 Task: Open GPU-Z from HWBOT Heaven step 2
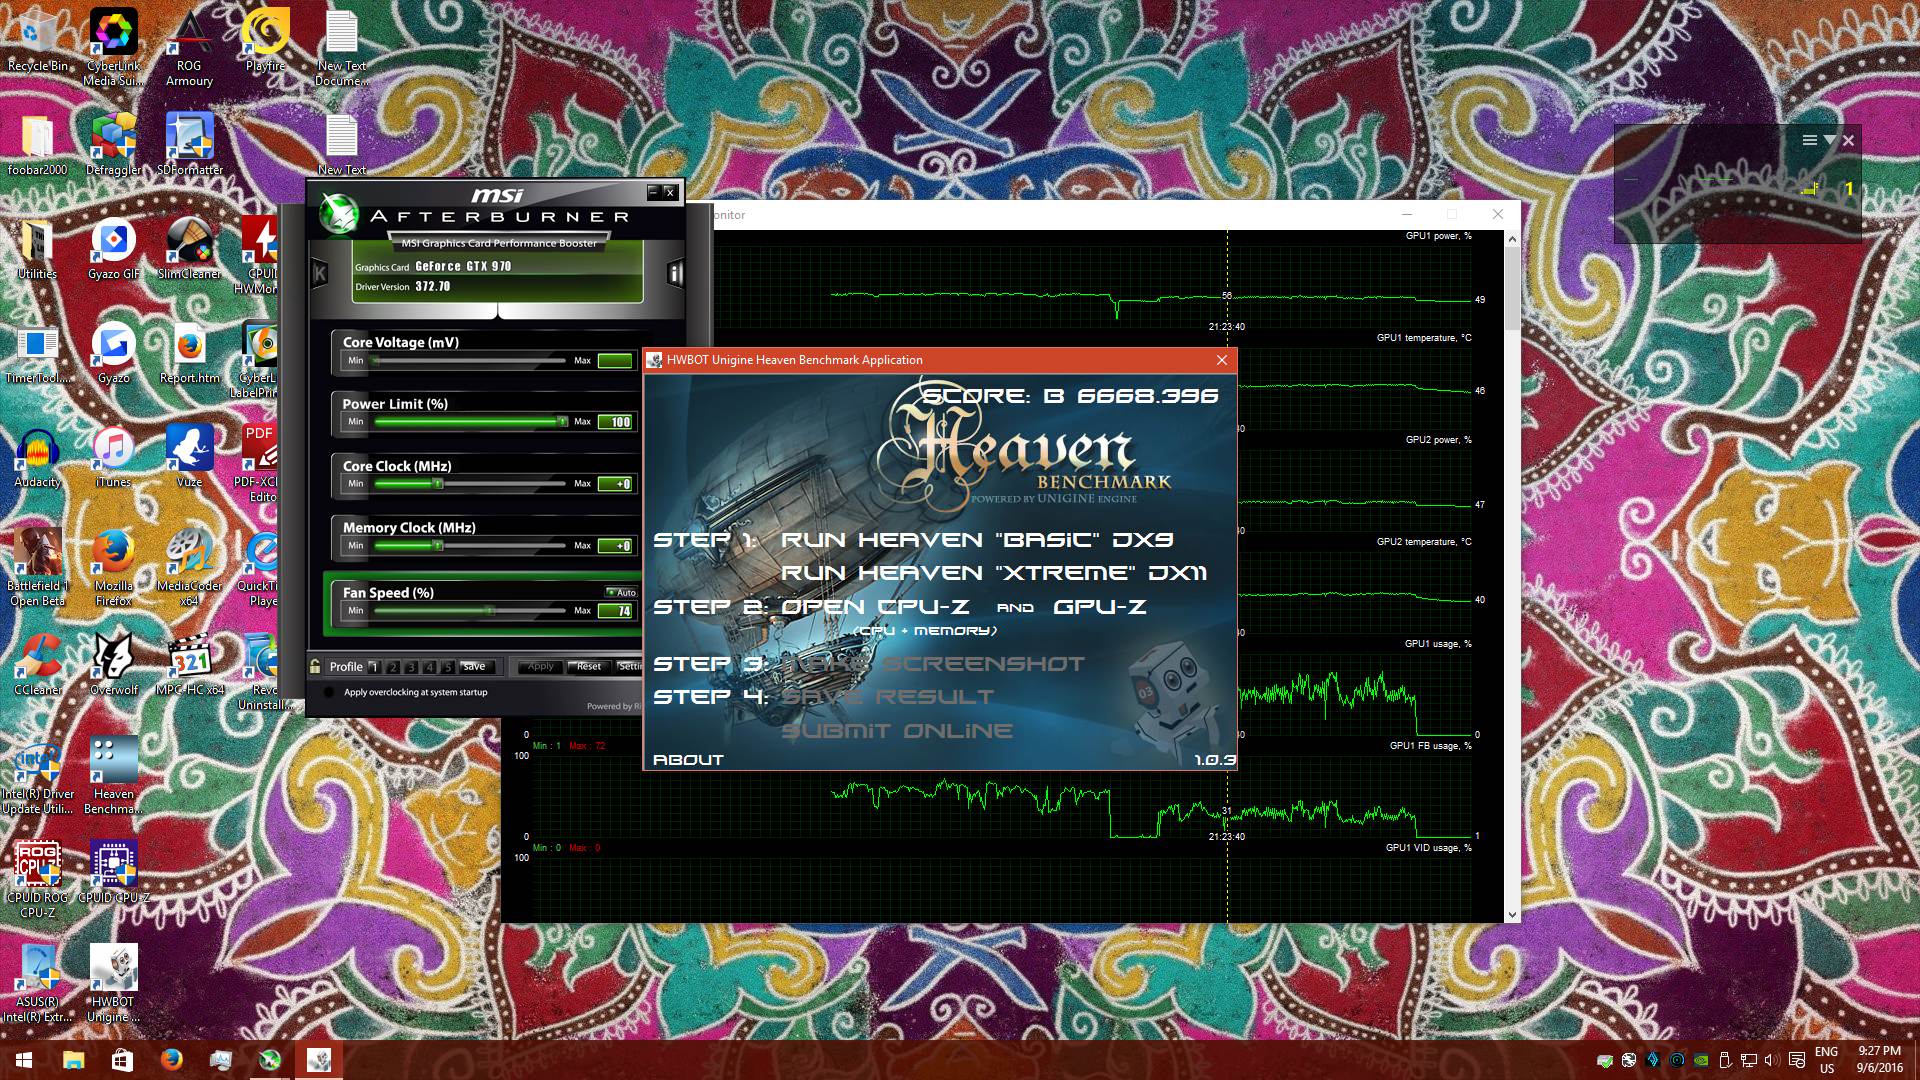click(1100, 607)
